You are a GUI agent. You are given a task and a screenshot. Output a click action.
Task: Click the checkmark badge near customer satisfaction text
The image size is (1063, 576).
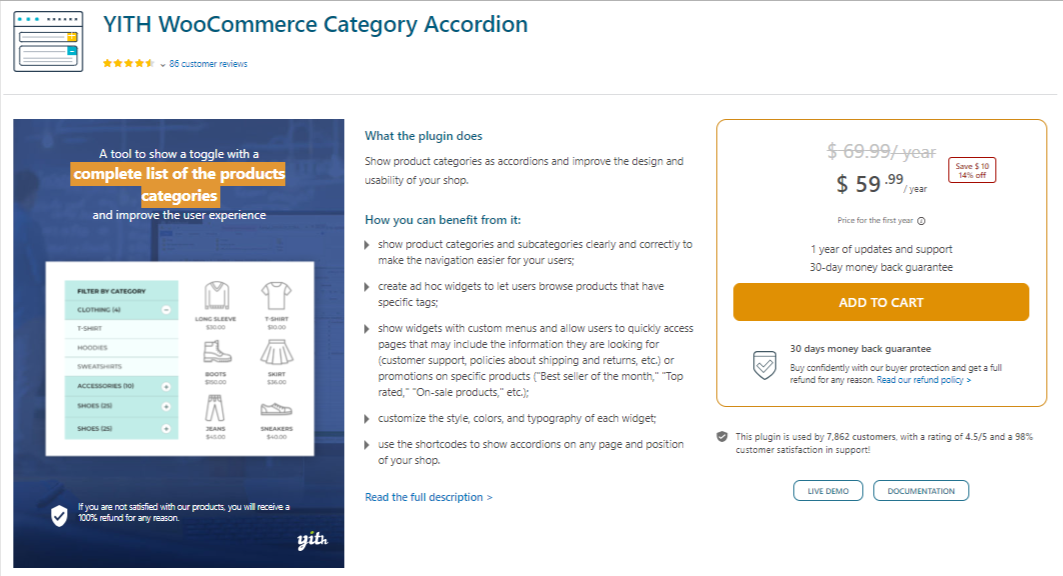click(722, 436)
